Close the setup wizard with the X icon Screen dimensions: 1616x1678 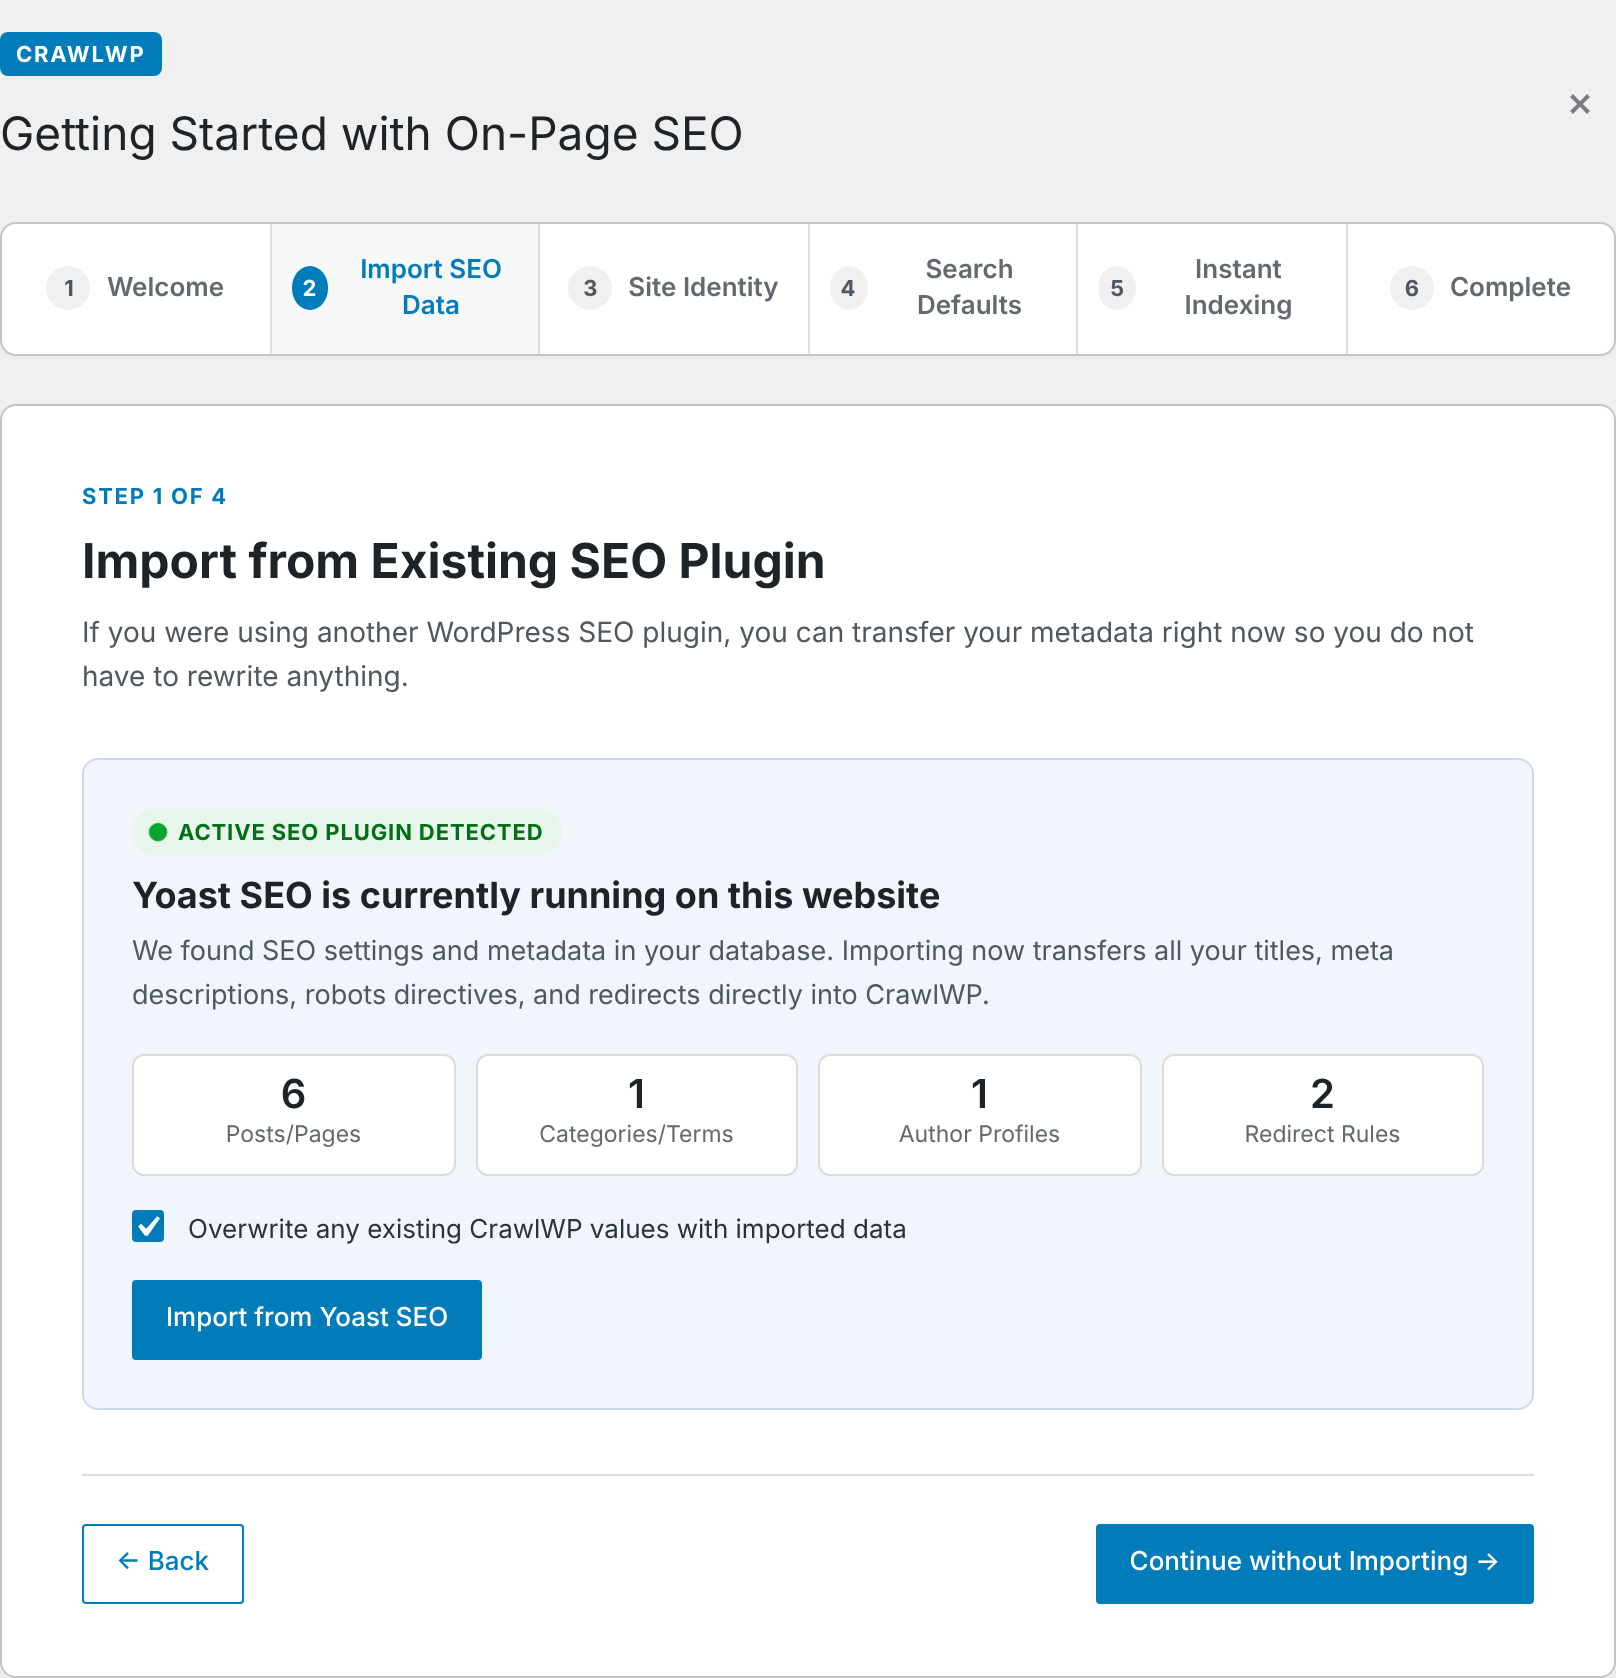[1579, 104]
